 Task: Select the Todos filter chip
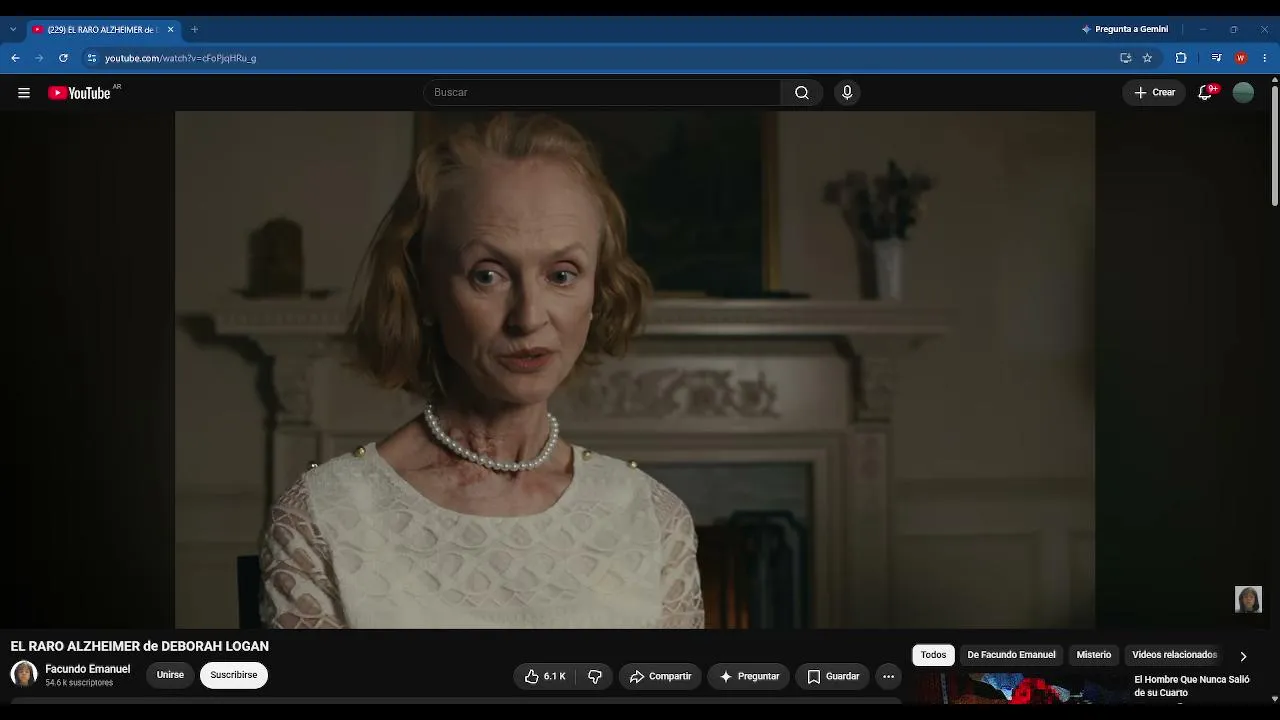pyautogui.click(x=933, y=655)
